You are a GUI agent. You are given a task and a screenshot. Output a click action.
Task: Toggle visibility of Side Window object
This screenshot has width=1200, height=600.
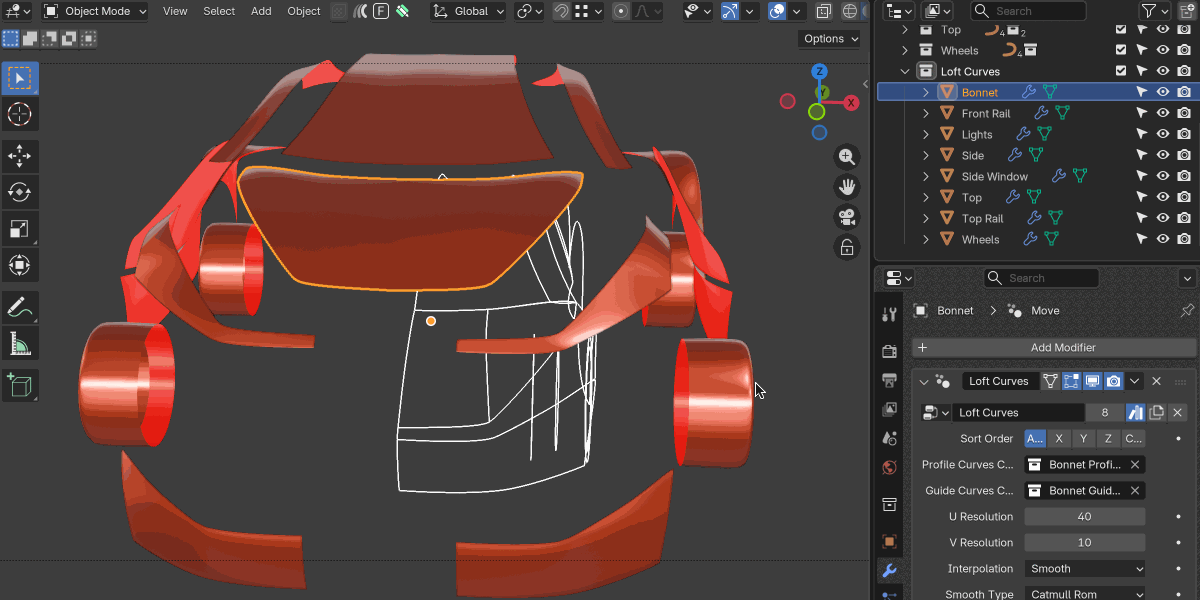pos(1163,176)
